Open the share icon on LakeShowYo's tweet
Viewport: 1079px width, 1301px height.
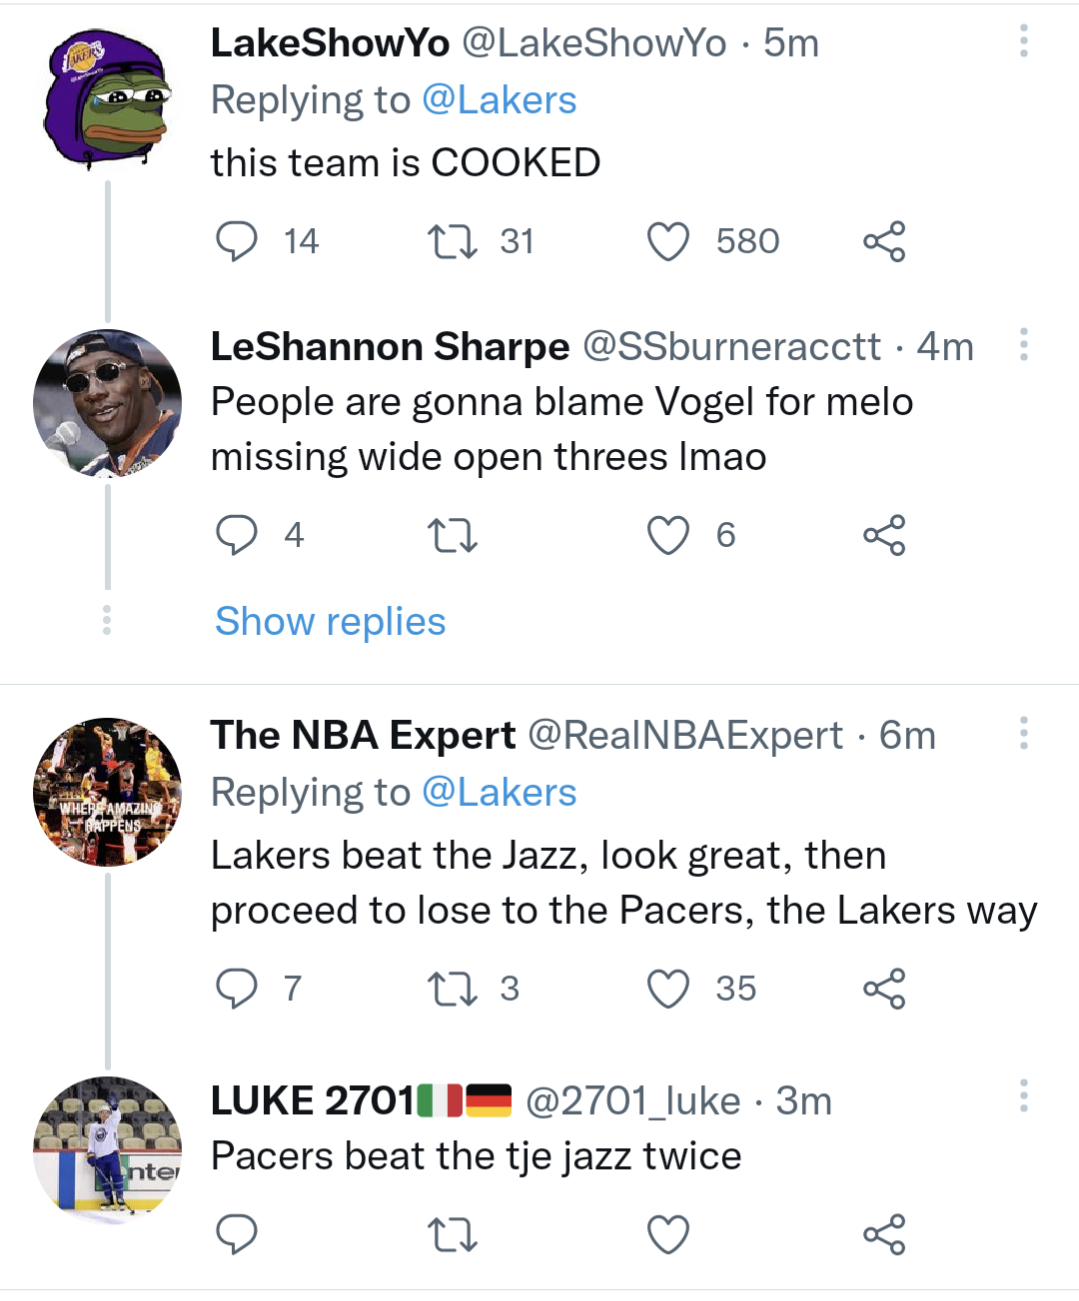pyautogui.click(x=885, y=240)
